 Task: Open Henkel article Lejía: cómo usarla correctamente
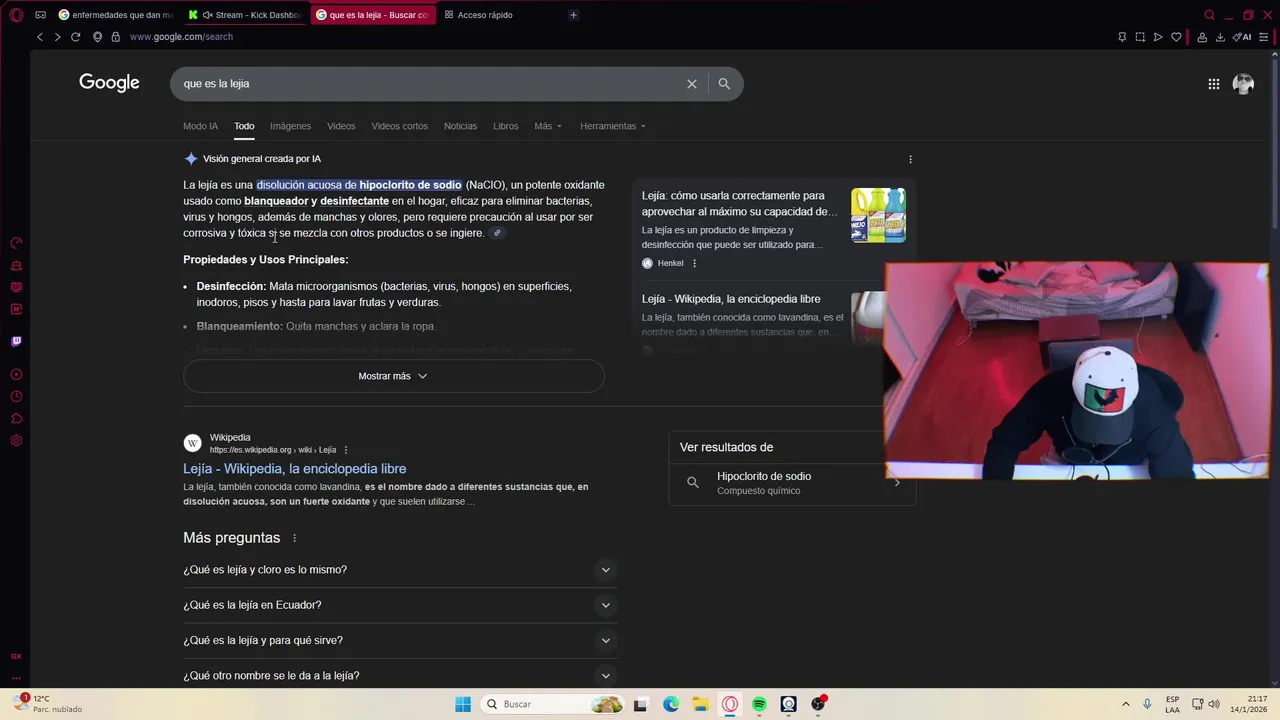pyautogui.click(x=739, y=204)
